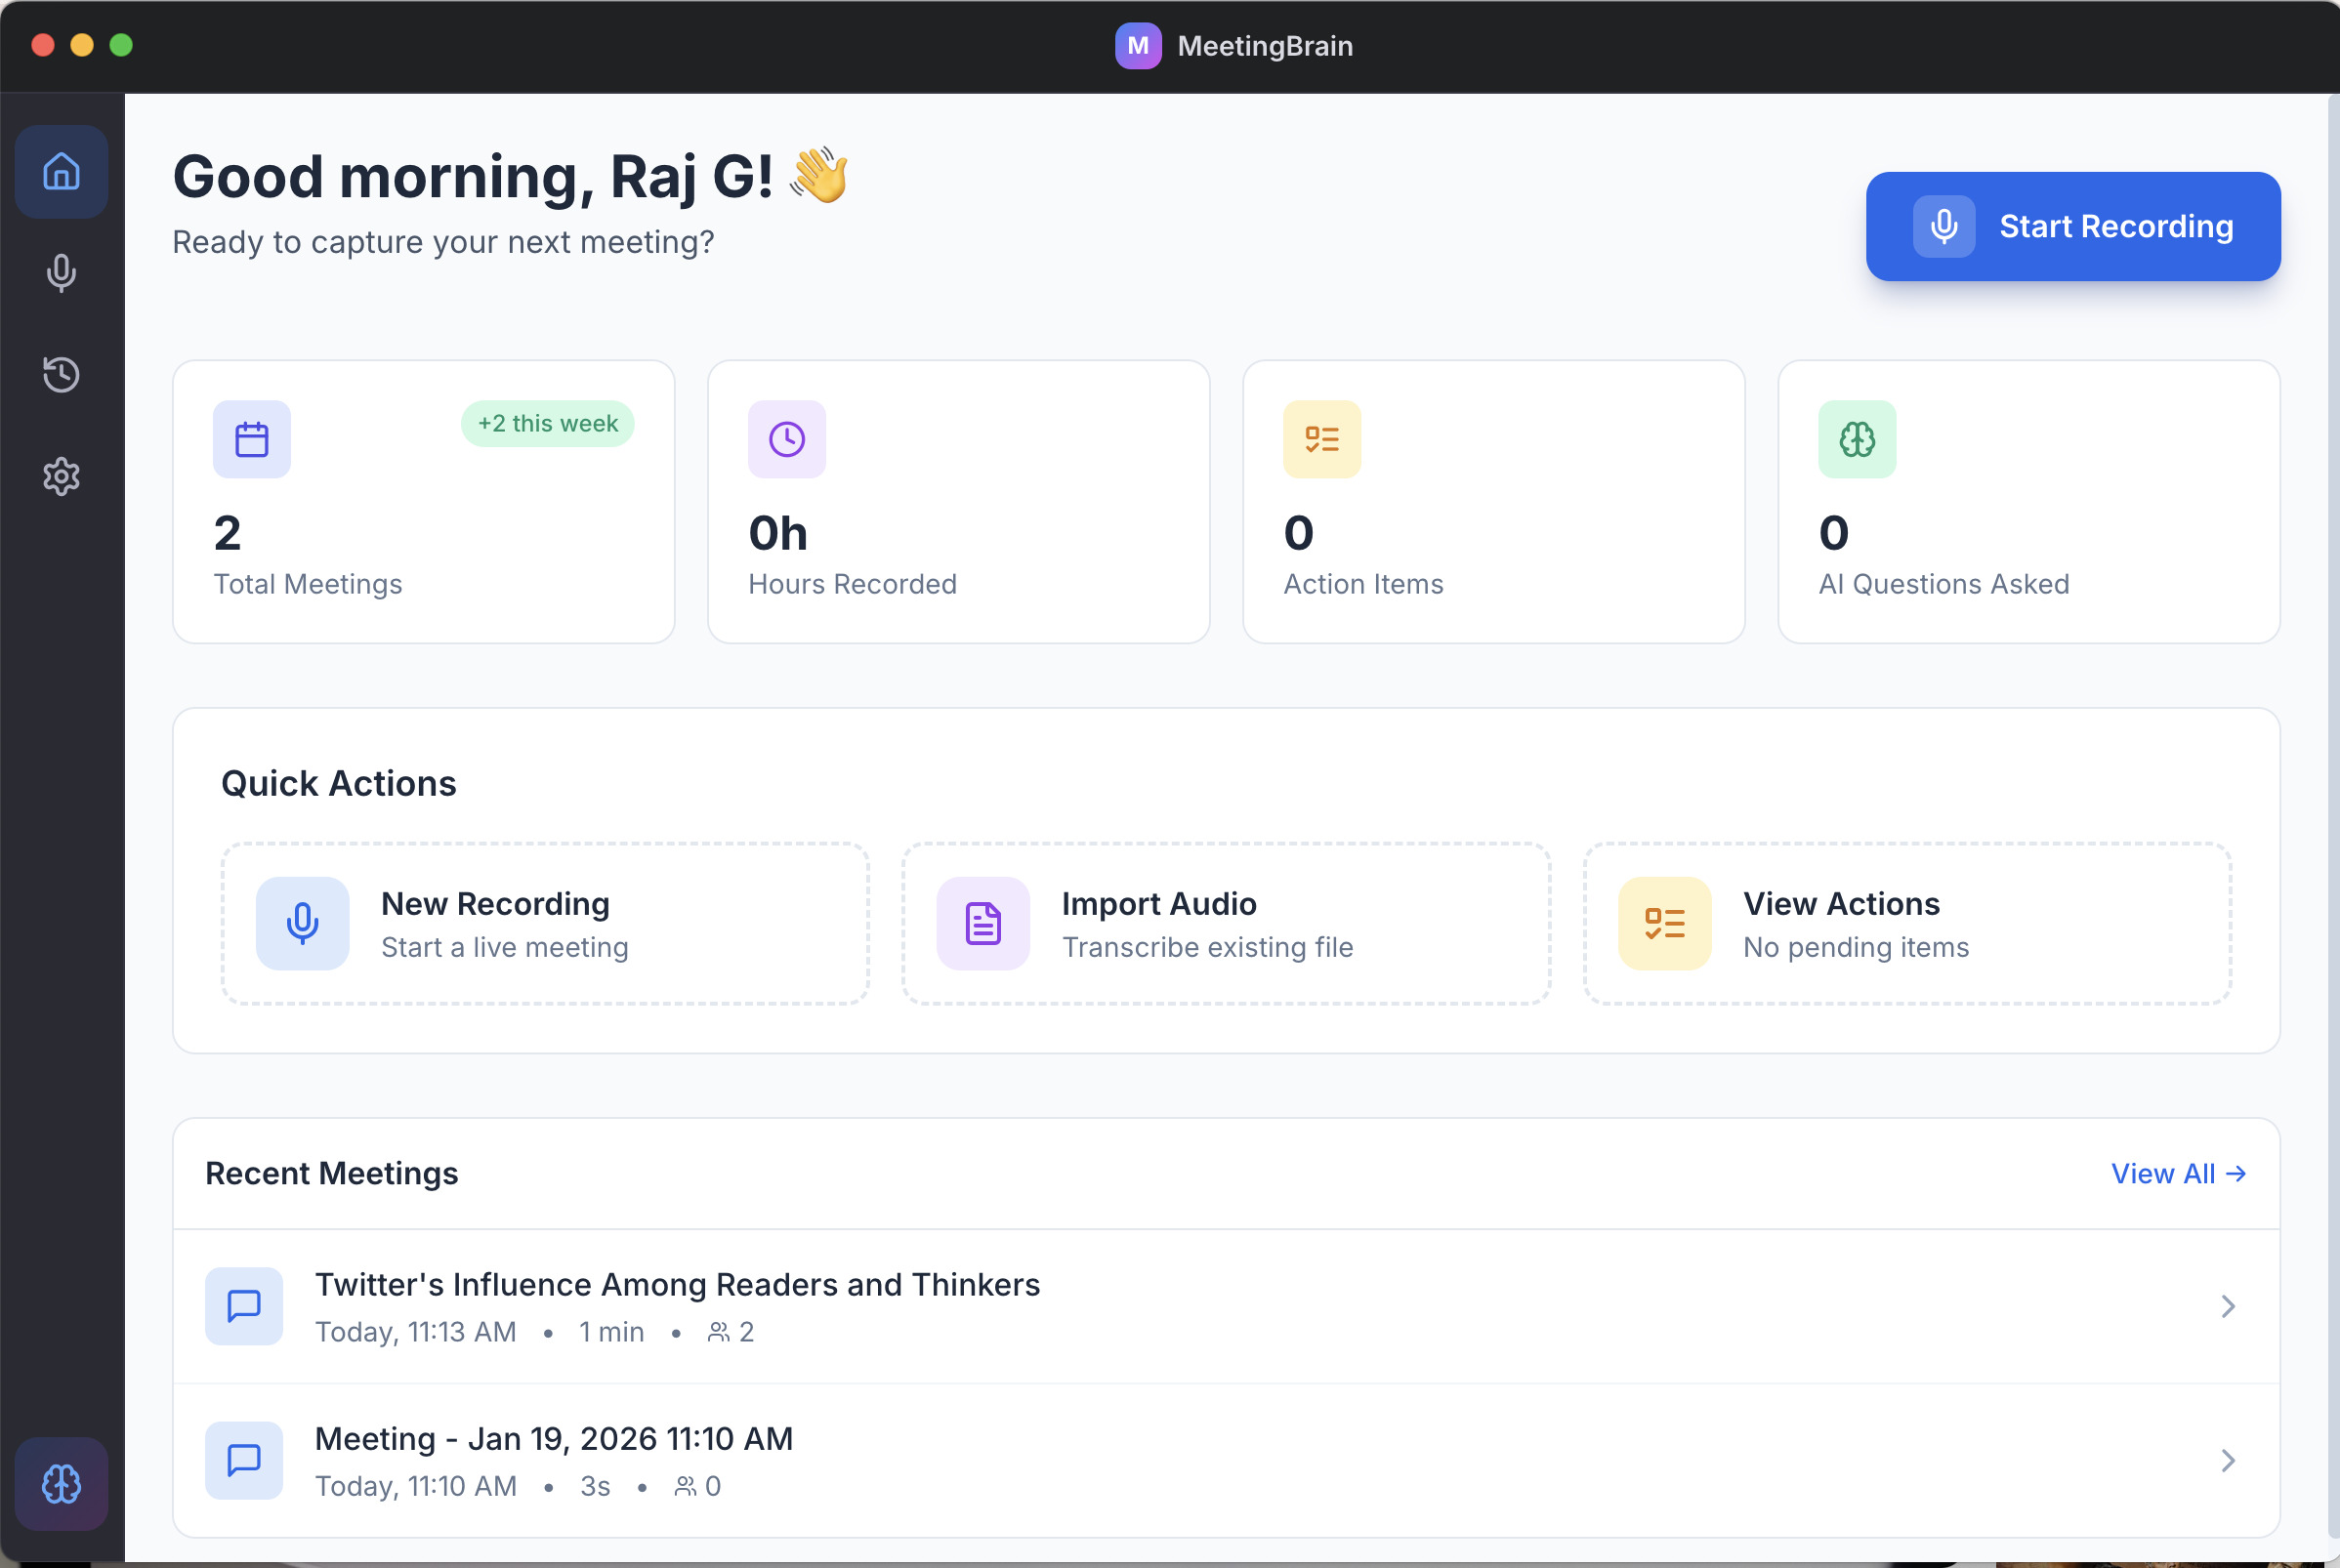Click the AI brain icon at sidebar bottom

61,1483
